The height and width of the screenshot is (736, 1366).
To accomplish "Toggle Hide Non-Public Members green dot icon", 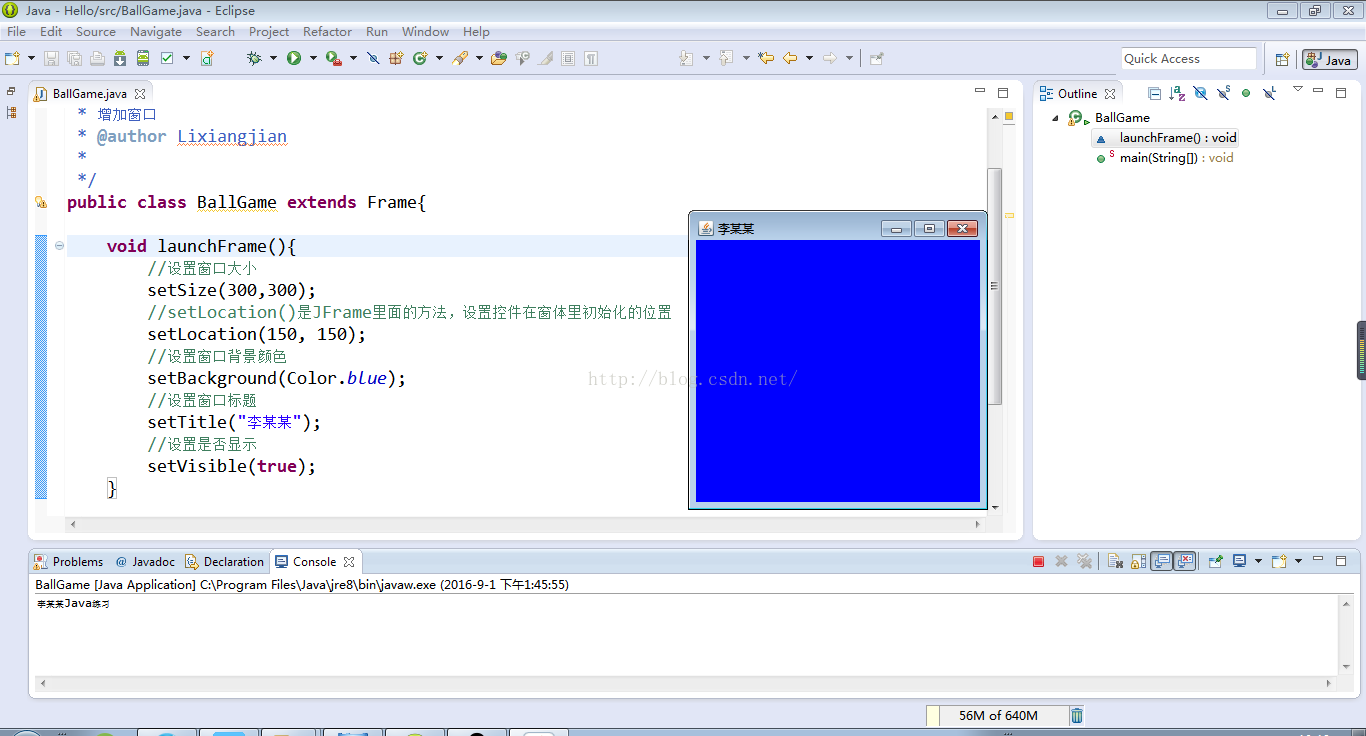I will 1246,93.
